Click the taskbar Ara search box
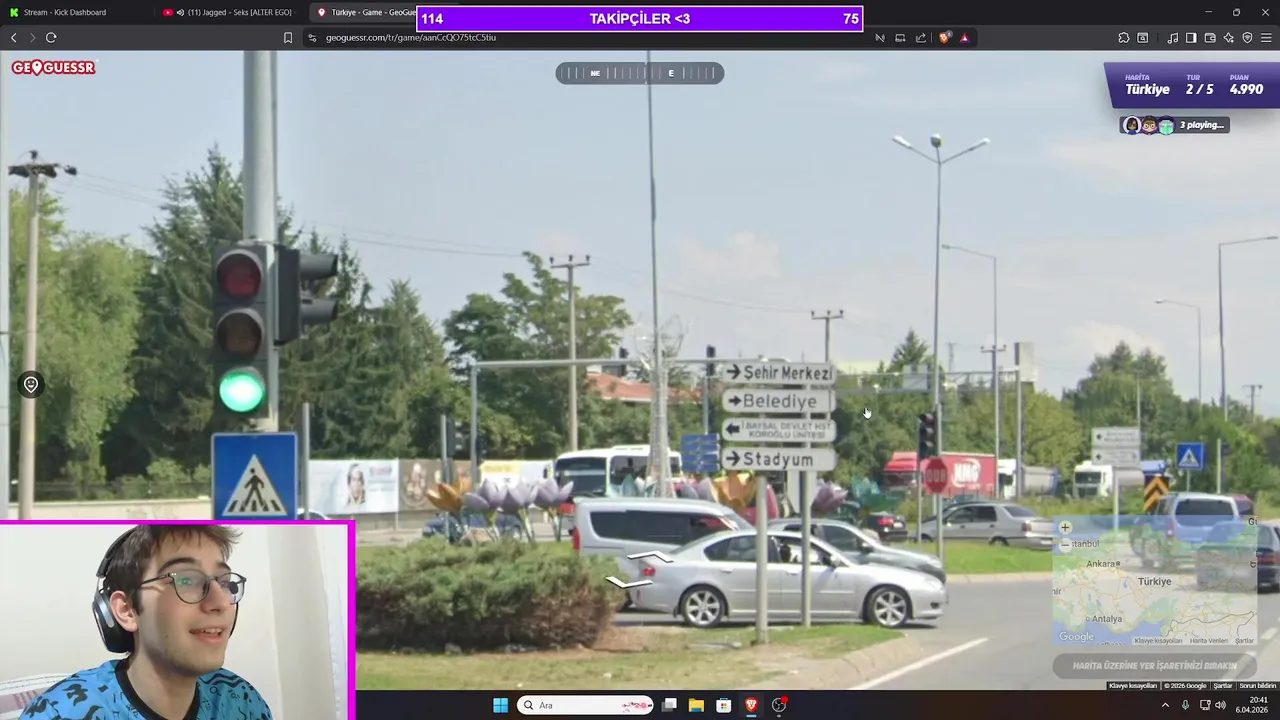The height and width of the screenshot is (720, 1280). point(585,705)
